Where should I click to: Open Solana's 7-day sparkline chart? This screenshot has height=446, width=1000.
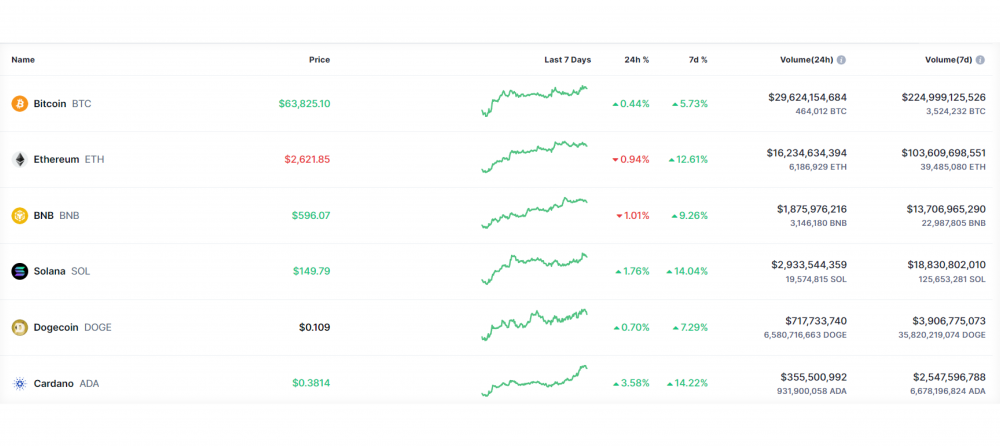[534, 269]
